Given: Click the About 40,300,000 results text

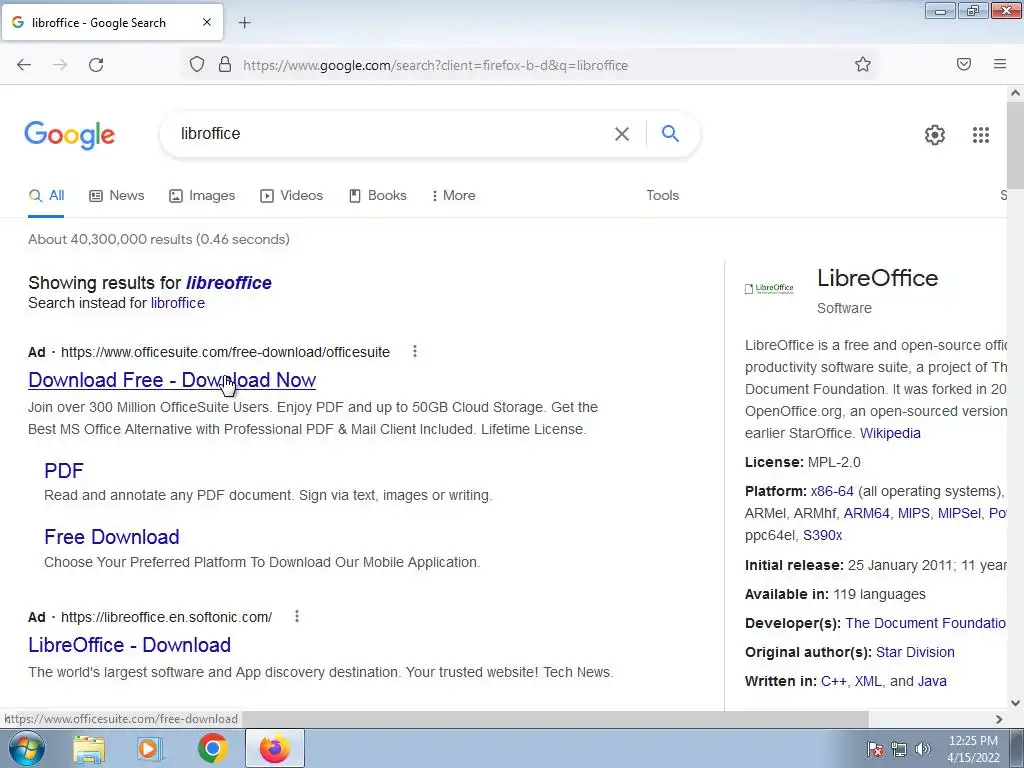Looking at the screenshot, I should (x=159, y=239).
